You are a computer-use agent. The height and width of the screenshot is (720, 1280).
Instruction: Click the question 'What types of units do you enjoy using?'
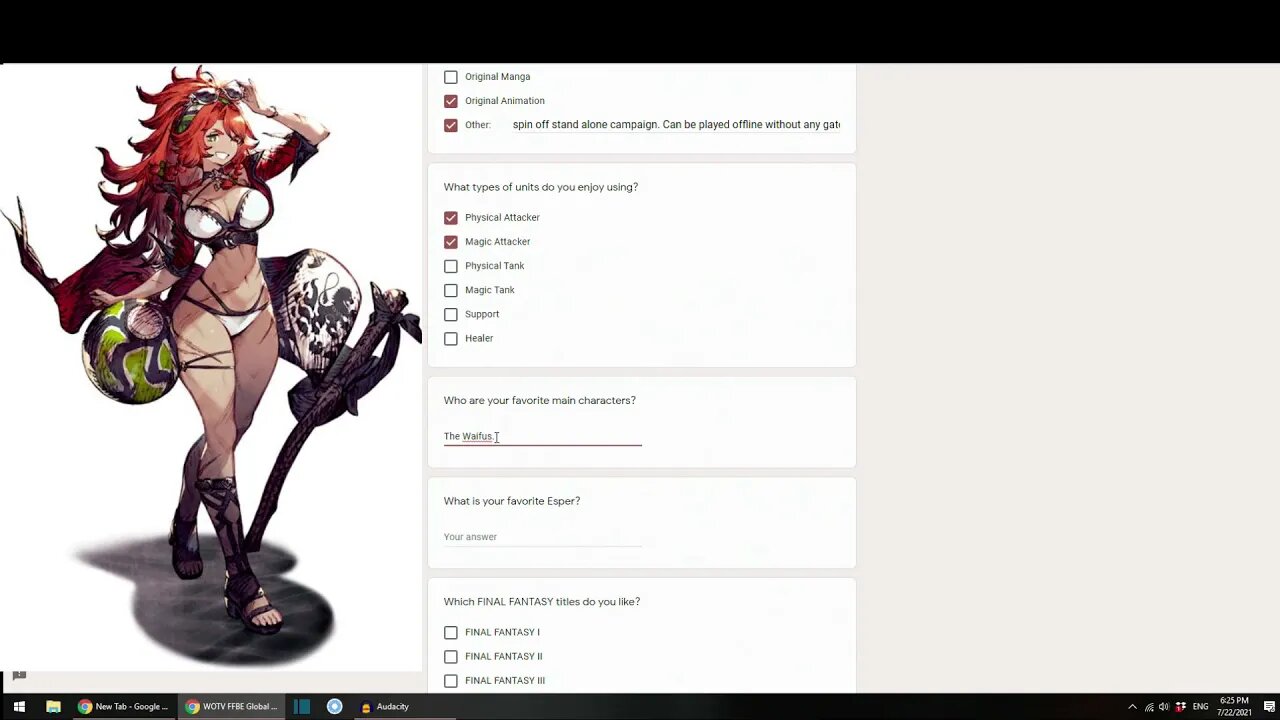(541, 187)
